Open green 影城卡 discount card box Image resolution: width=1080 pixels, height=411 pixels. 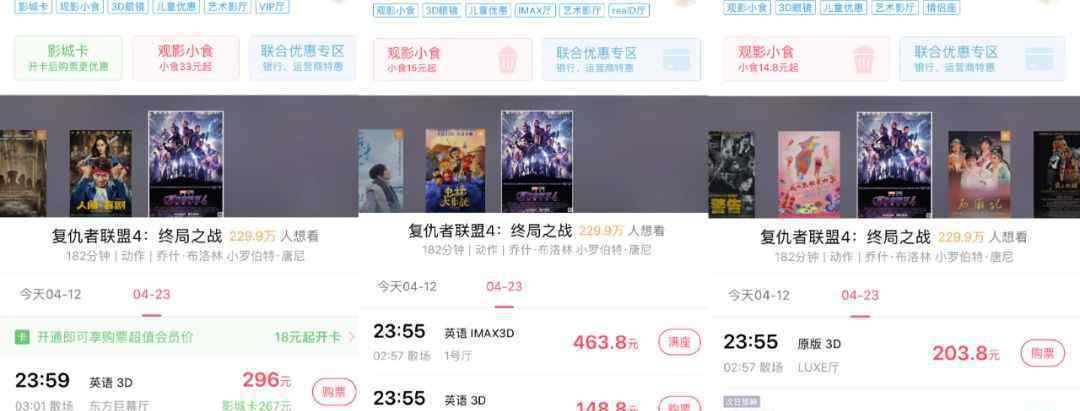[x=68, y=58]
